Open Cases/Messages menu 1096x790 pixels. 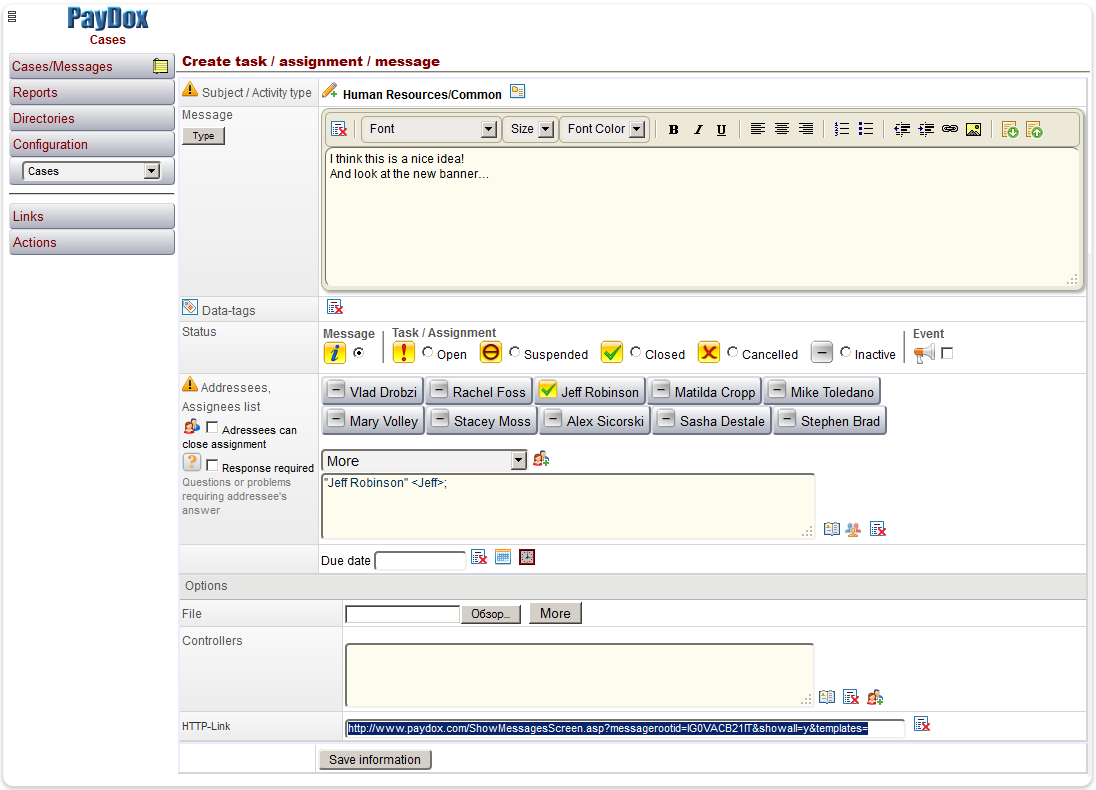coord(92,66)
